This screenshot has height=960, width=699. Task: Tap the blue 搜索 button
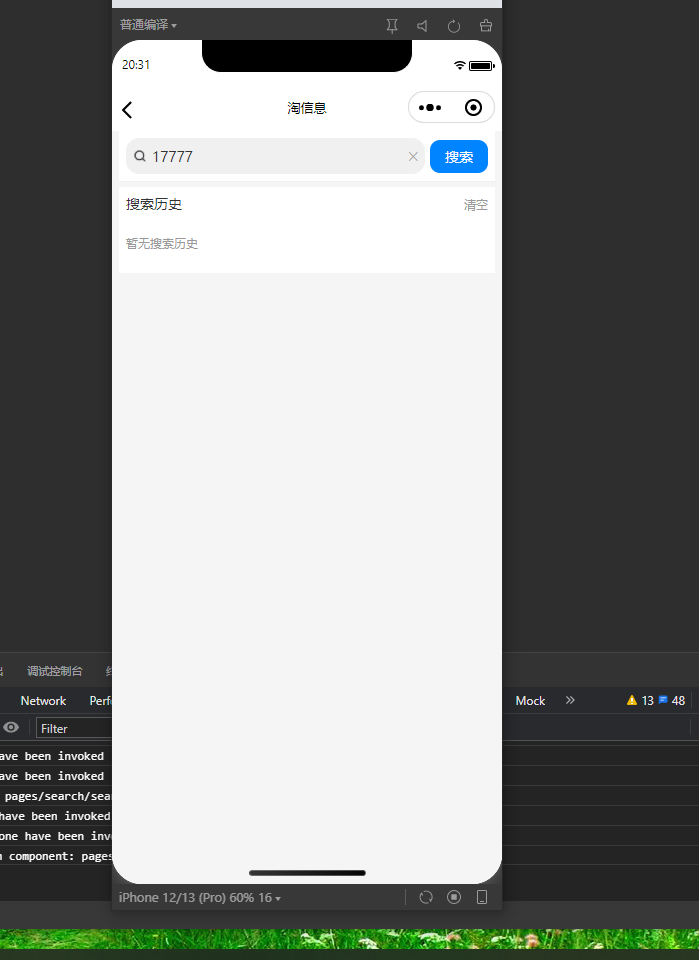coord(459,157)
